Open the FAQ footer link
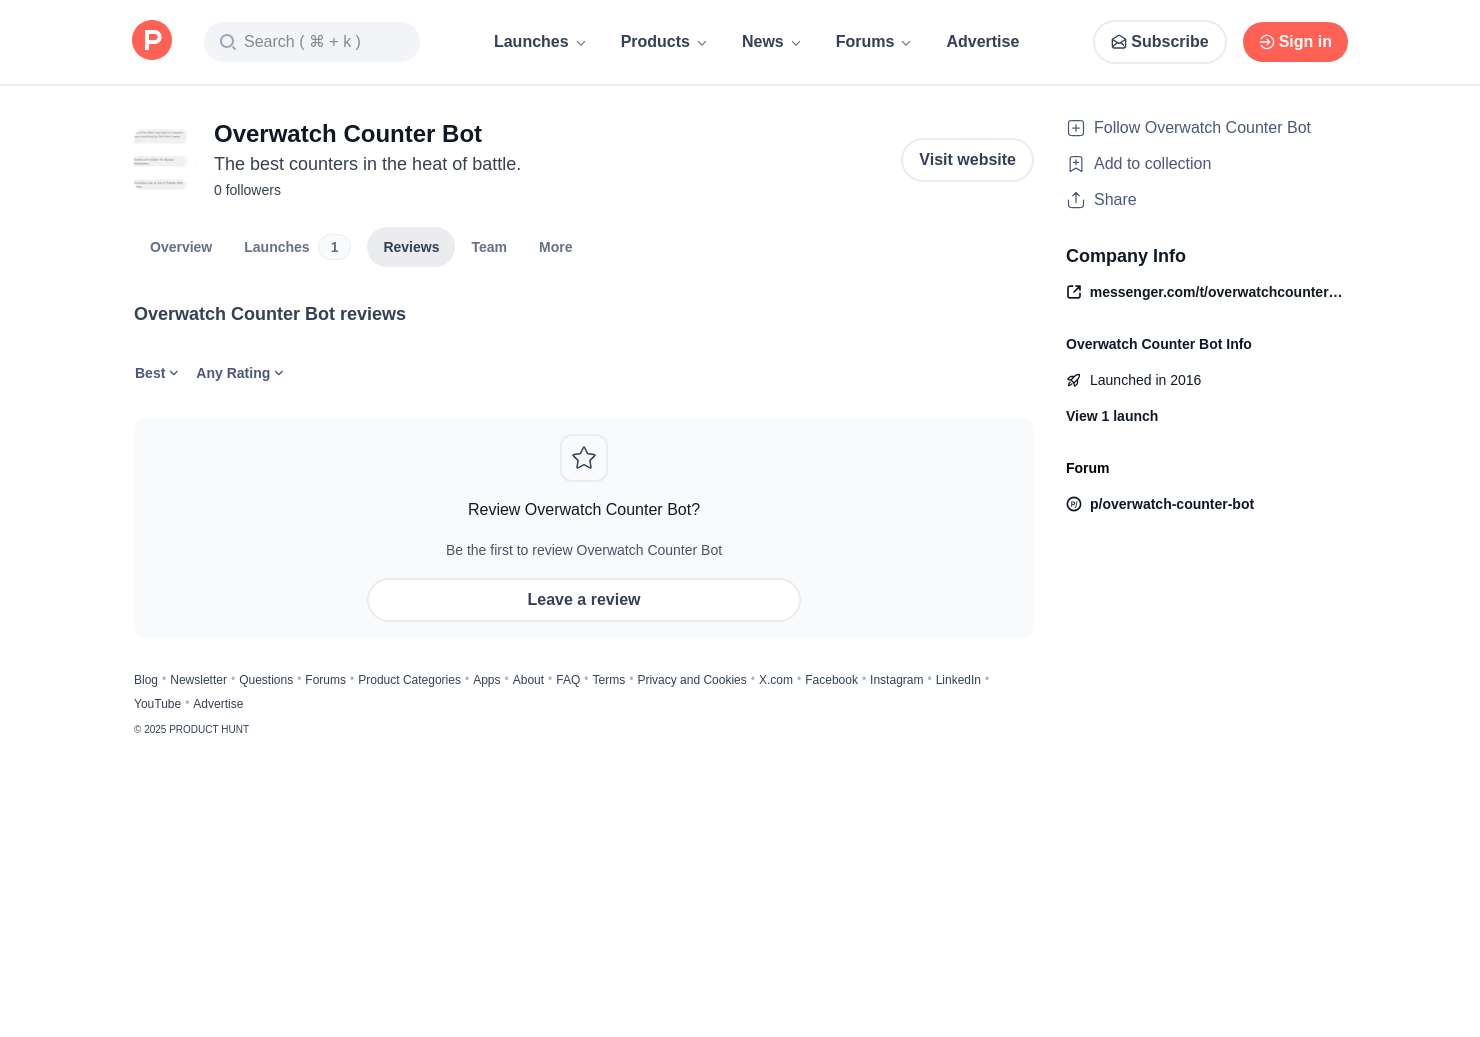The width and height of the screenshot is (1480, 1037). 568,680
